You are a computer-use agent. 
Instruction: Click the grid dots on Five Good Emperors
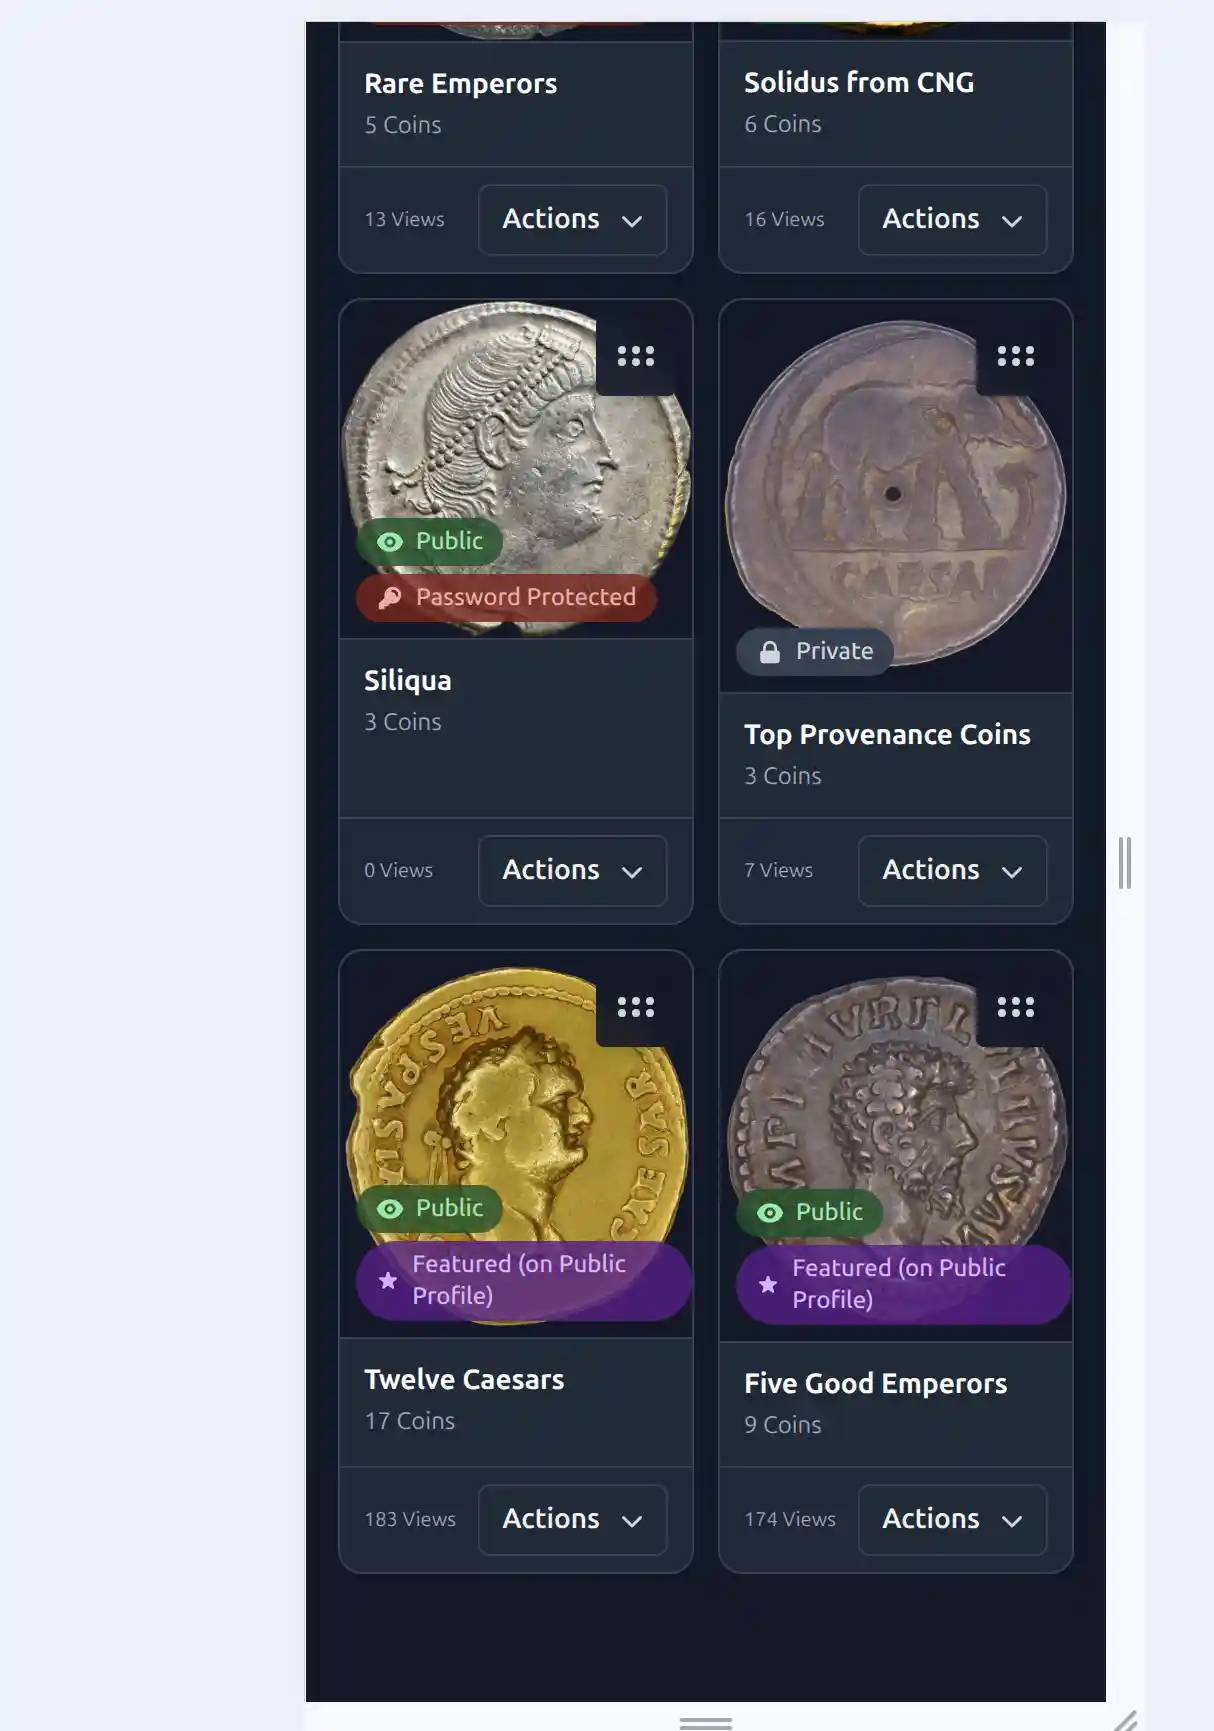pos(1015,1007)
